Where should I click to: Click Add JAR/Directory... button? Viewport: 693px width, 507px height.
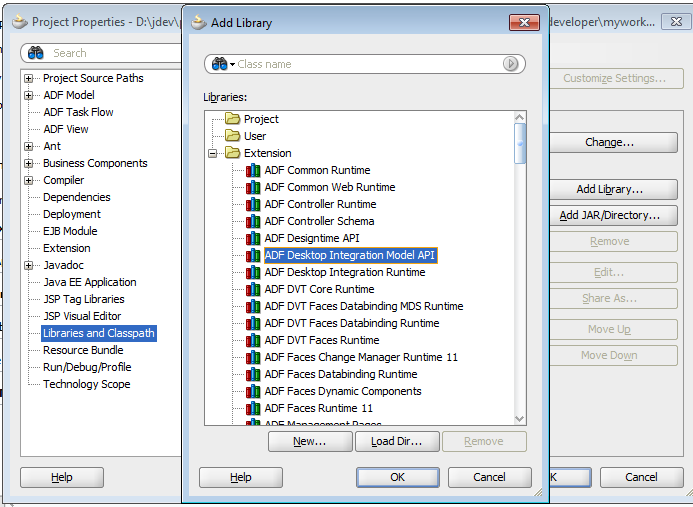point(613,215)
